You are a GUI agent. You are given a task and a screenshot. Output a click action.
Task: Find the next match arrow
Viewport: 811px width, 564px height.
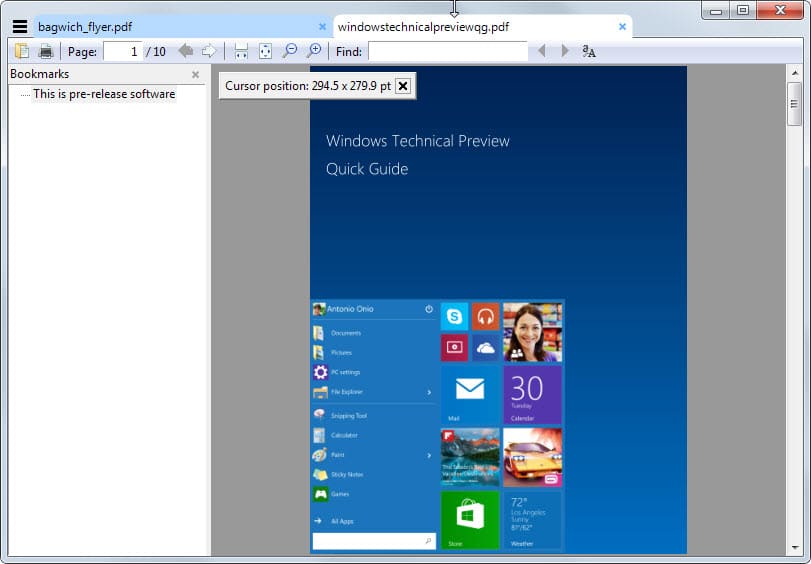pos(565,51)
